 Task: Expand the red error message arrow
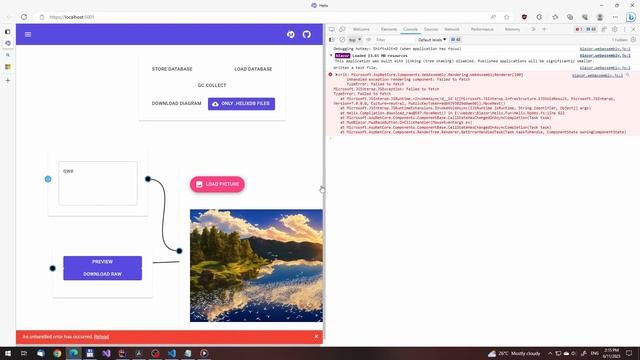click(x=336, y=75)
